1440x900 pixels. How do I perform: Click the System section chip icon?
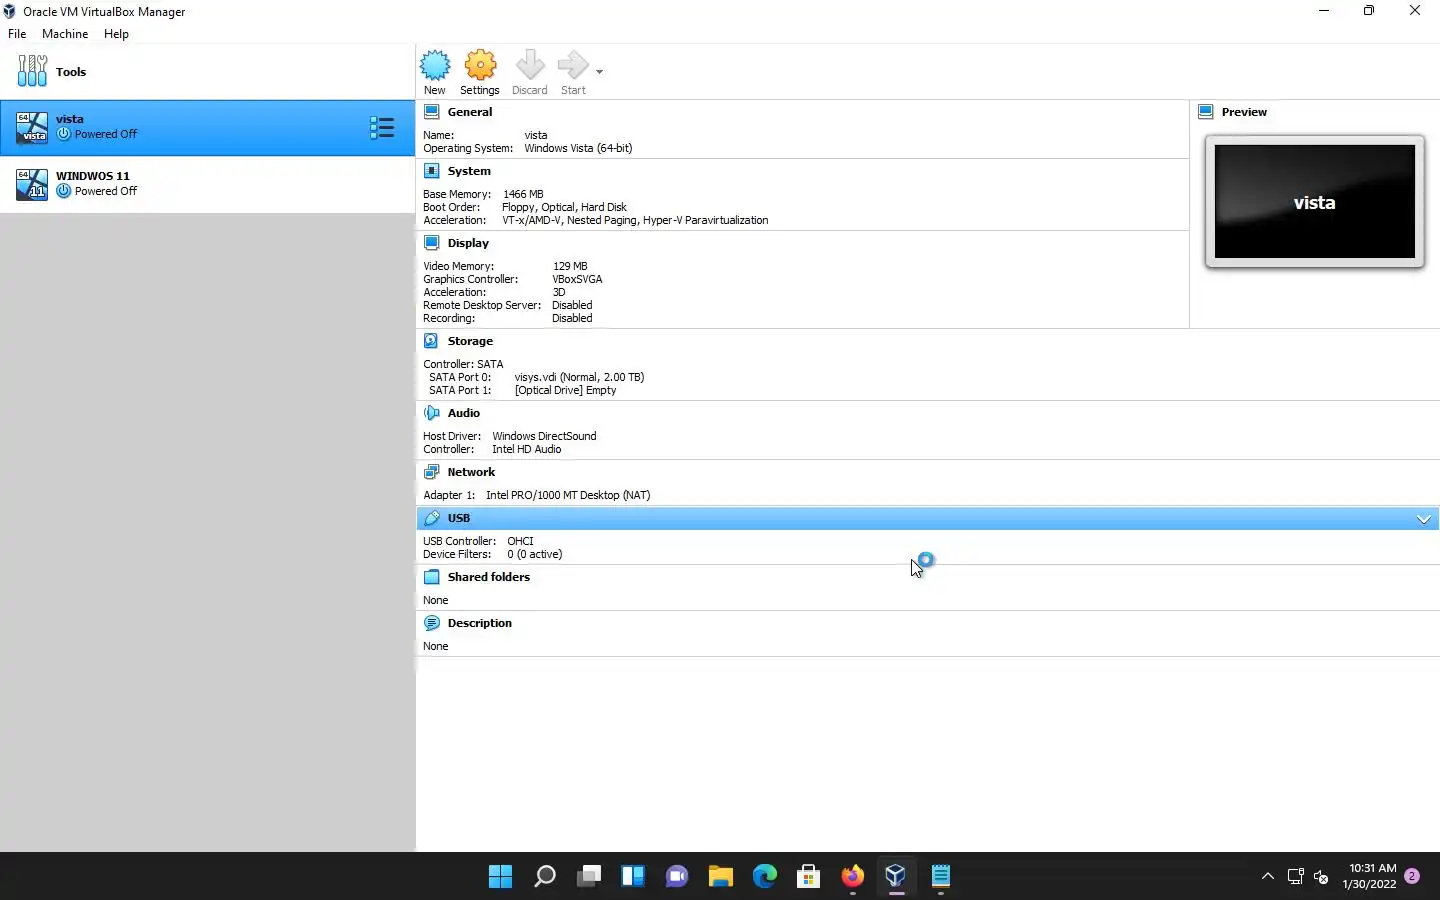432,171
